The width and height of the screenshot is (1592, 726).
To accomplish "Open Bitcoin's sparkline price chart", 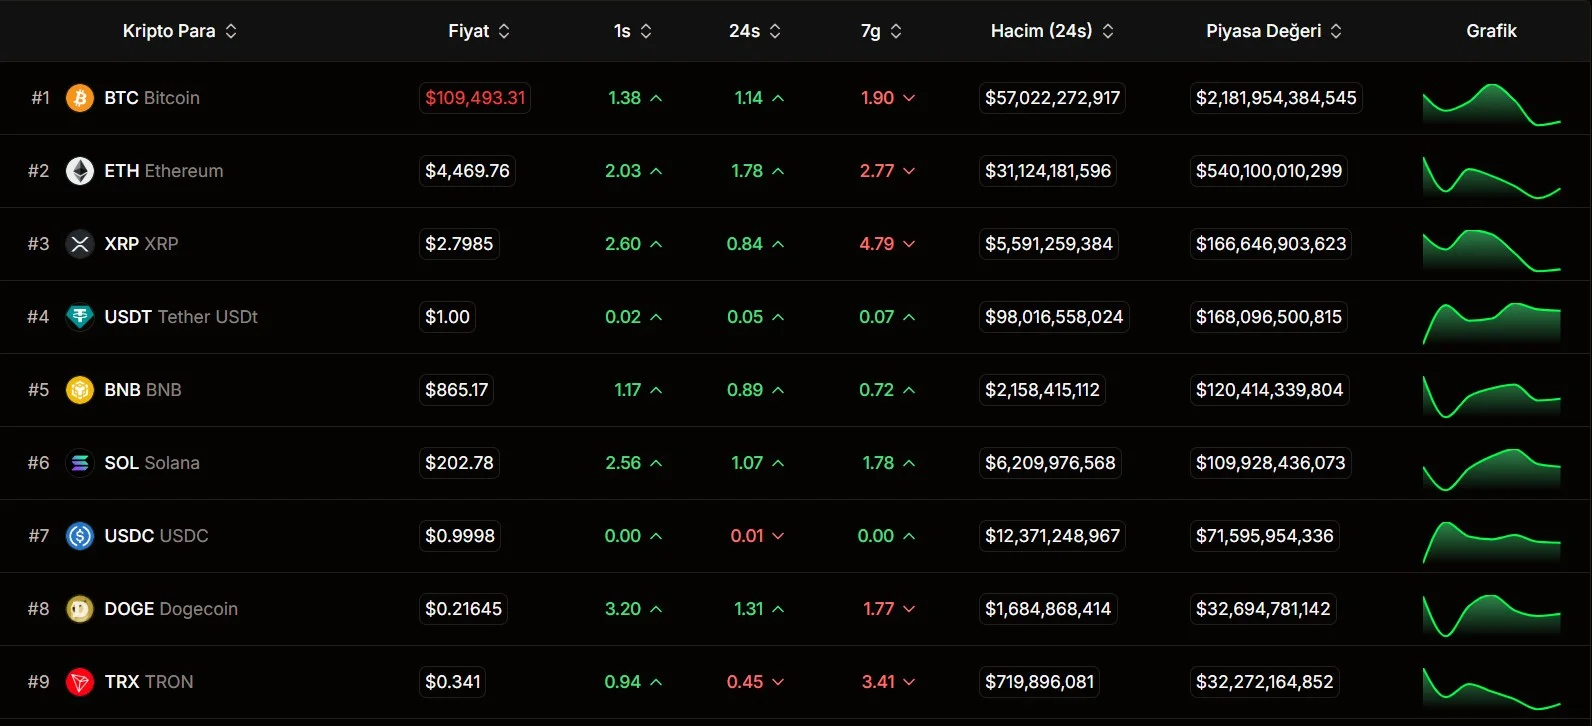I will [x=1491, y=105].
